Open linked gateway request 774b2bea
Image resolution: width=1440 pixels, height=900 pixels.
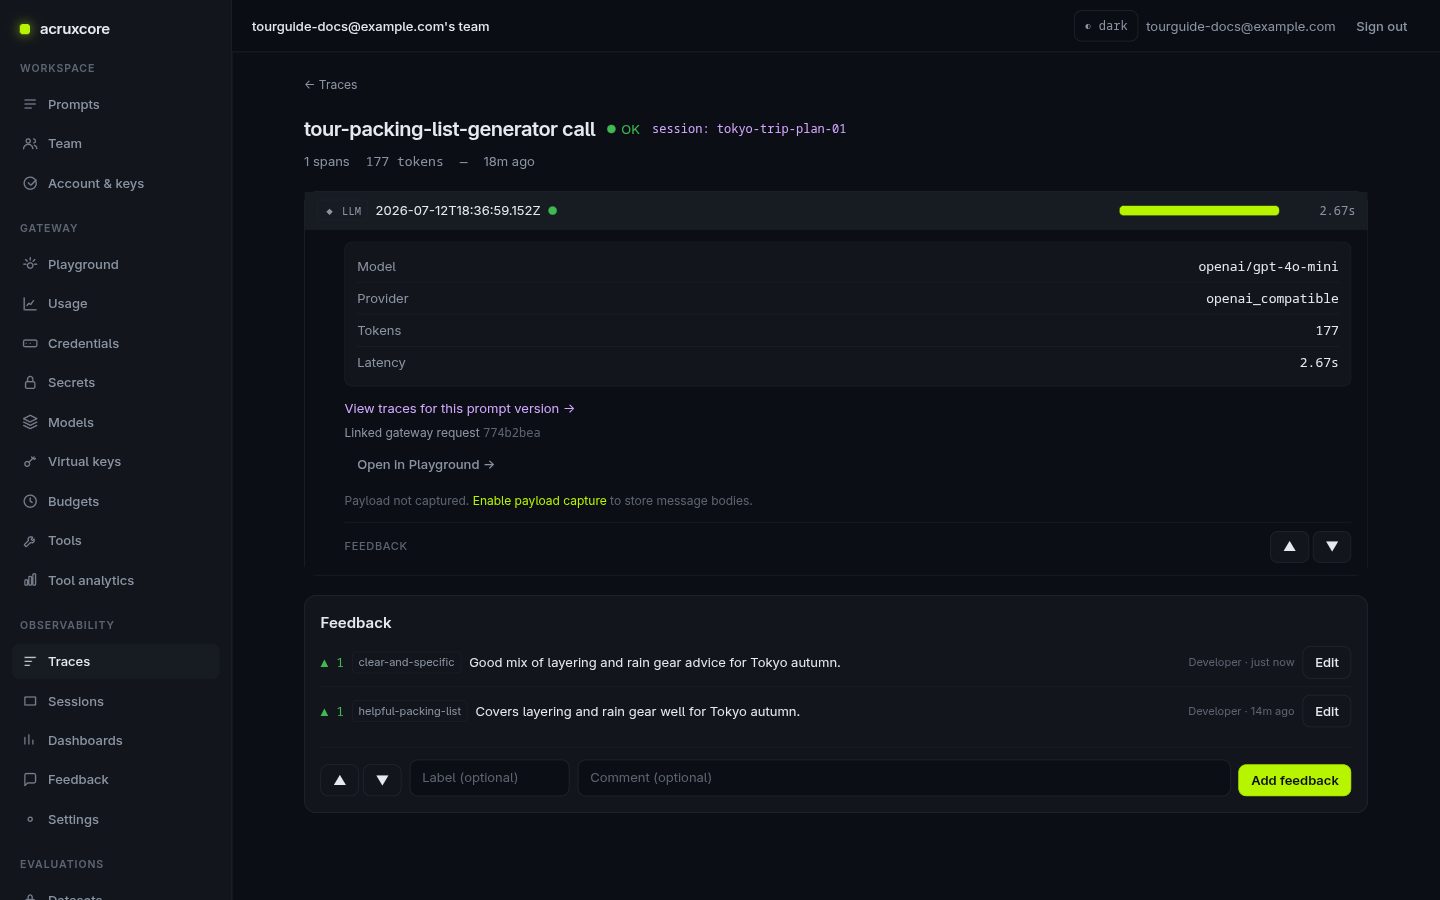[x=511, y=433]
